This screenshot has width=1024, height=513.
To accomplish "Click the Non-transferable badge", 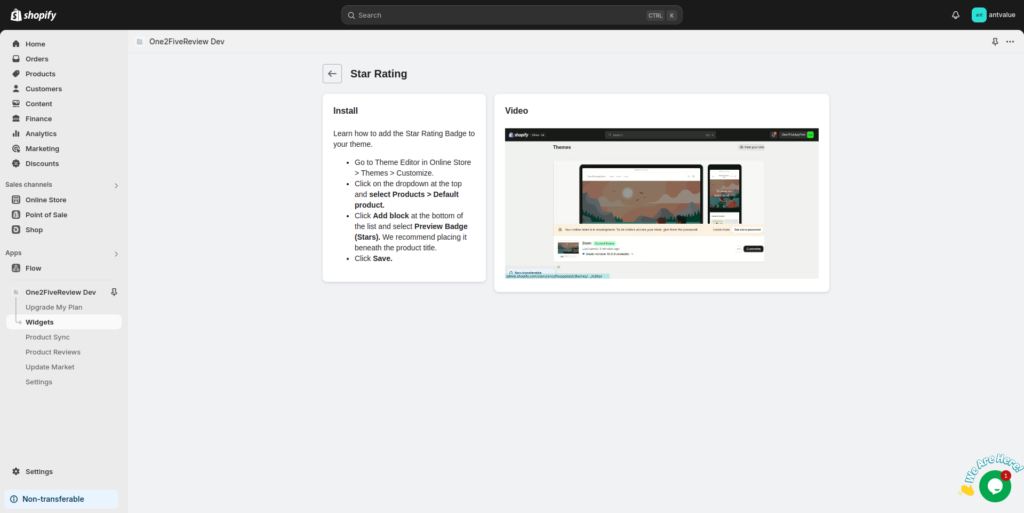I will (x=53, y=499).
